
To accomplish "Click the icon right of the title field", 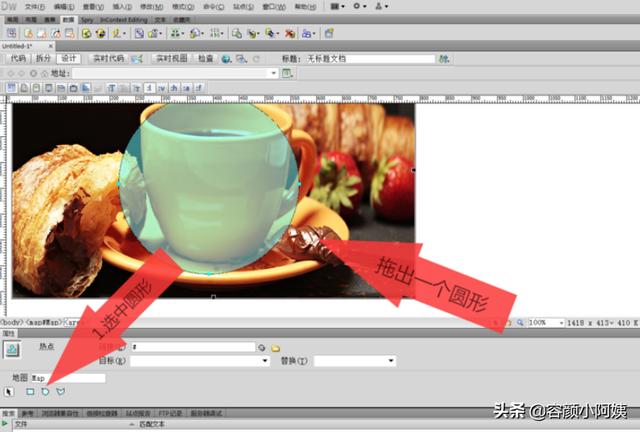I will pyautogui.click(x=444, y=59).
